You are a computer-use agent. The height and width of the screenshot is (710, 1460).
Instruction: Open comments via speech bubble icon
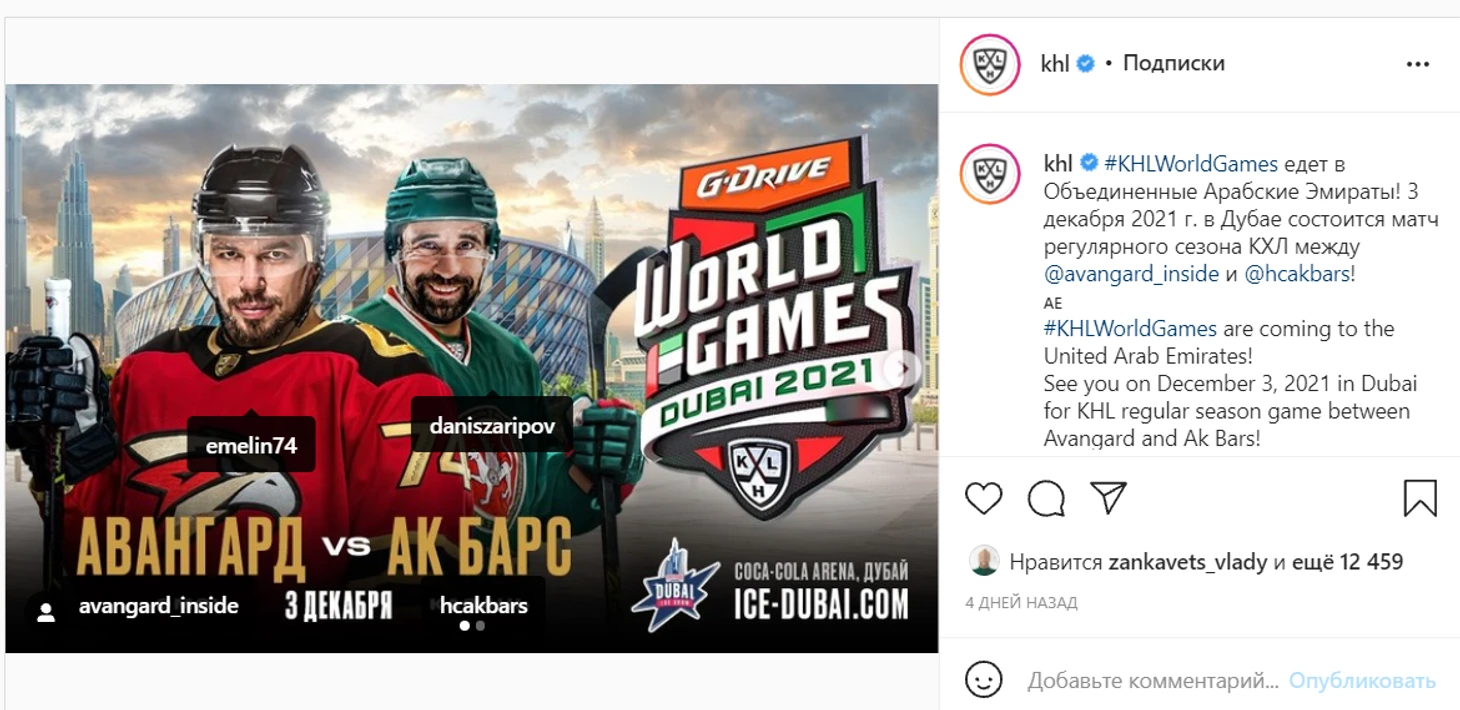[x=1046, y=498]
